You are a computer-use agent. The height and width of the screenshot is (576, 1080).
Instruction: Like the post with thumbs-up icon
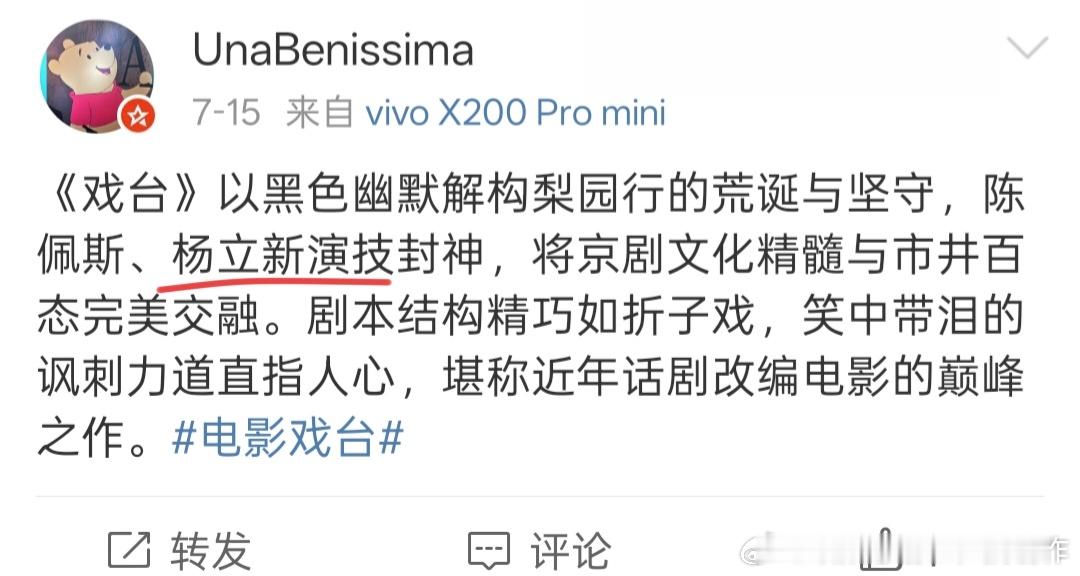point(881,551)
